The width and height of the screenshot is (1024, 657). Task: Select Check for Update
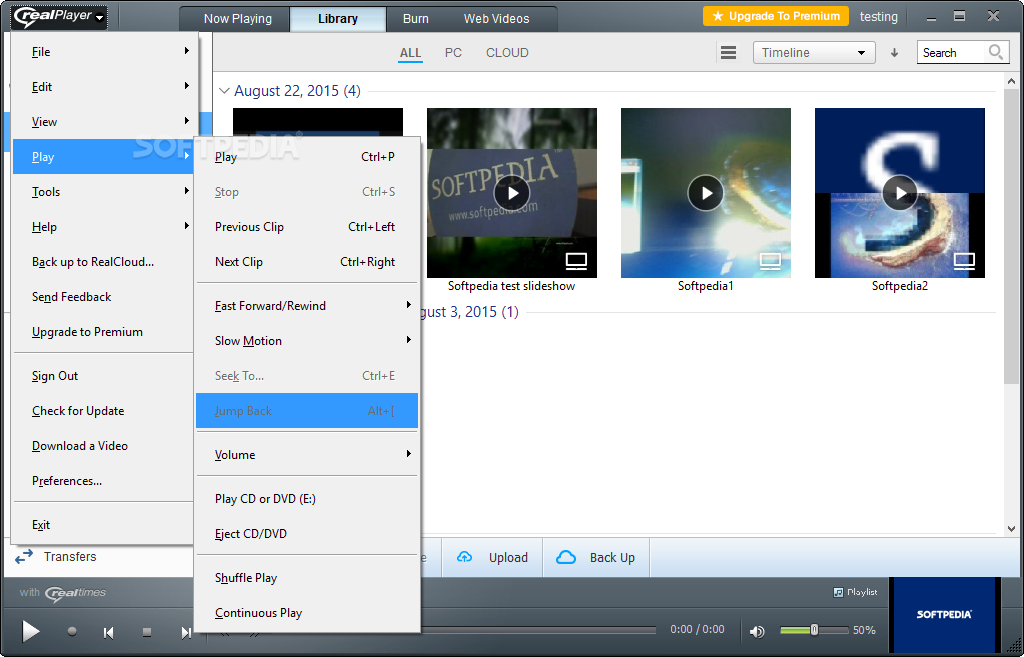[103, 411]
